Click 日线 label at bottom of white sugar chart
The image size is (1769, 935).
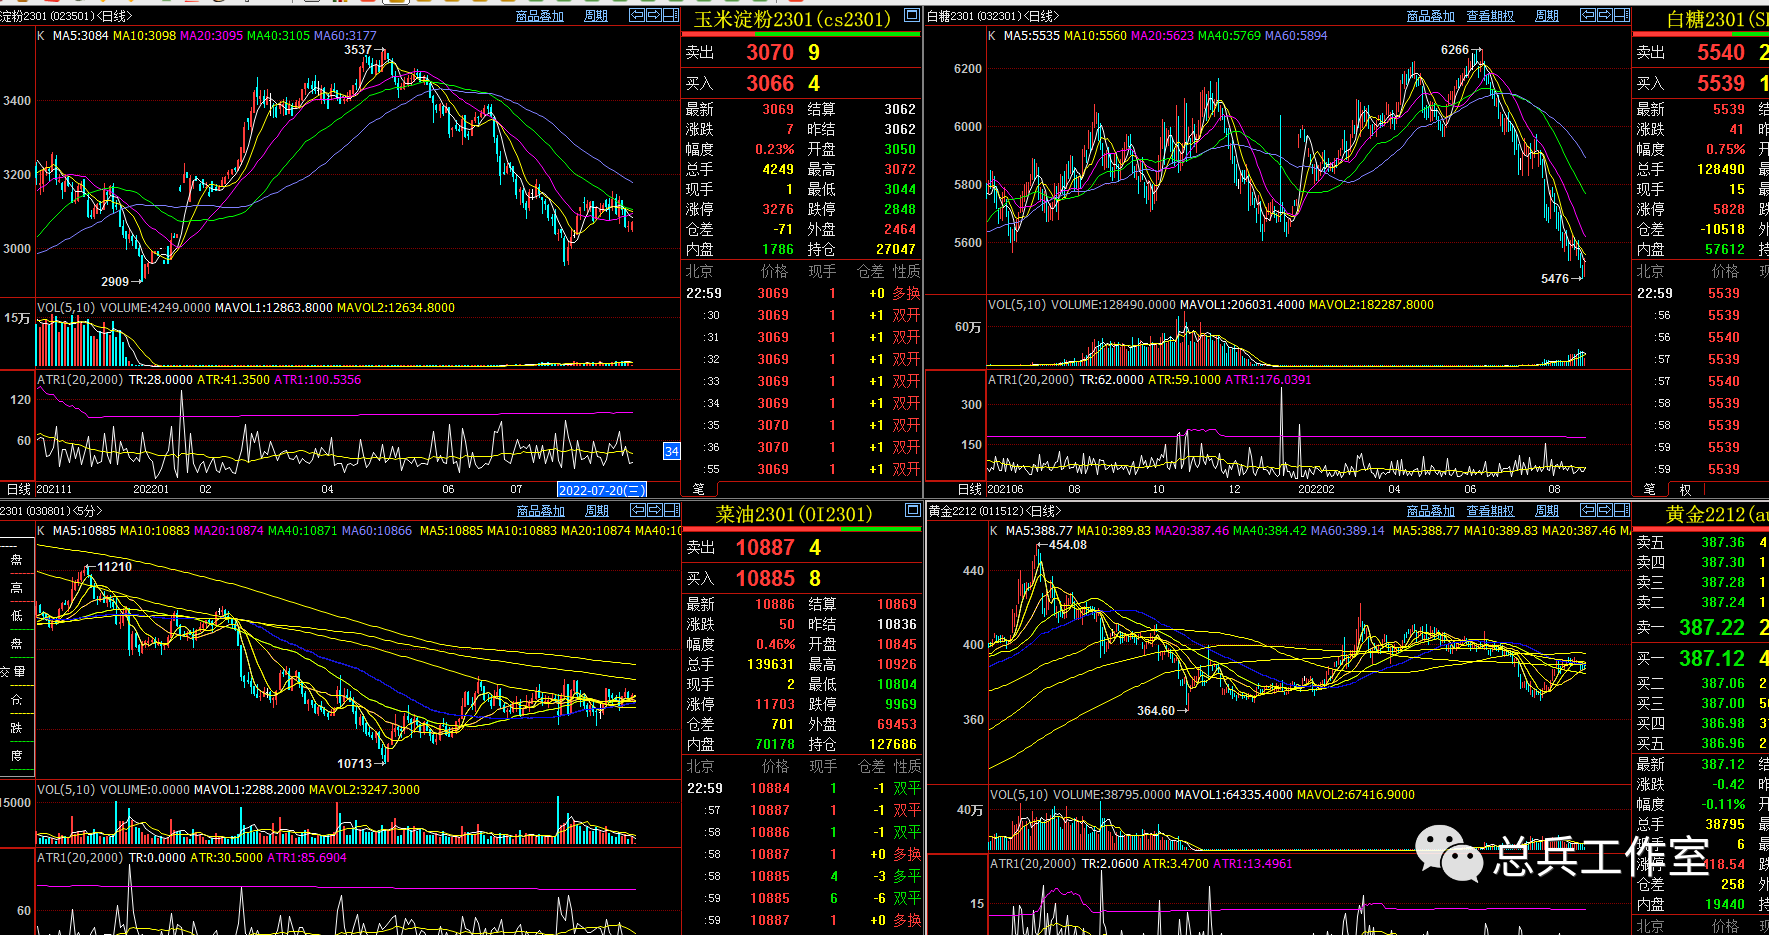click(x=970, y=489)
